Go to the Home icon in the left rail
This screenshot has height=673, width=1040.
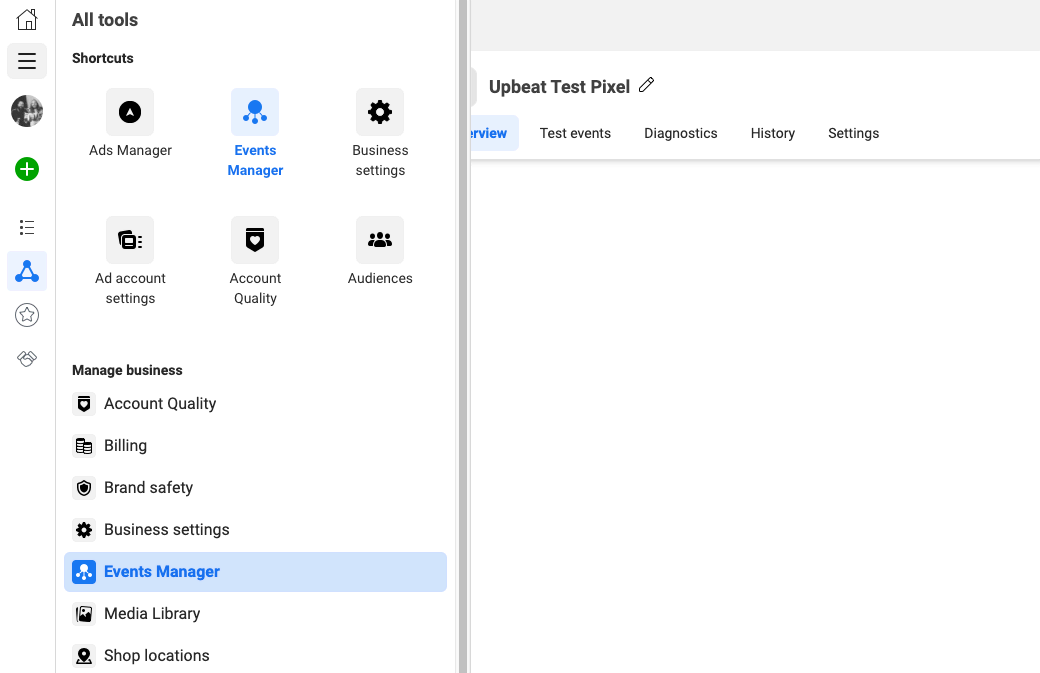27,19
